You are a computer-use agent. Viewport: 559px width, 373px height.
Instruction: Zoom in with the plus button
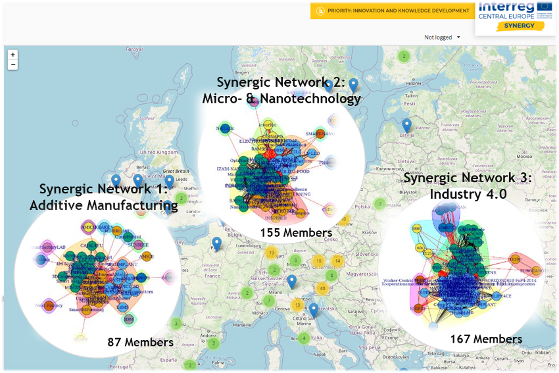click(x=13, y=55)
